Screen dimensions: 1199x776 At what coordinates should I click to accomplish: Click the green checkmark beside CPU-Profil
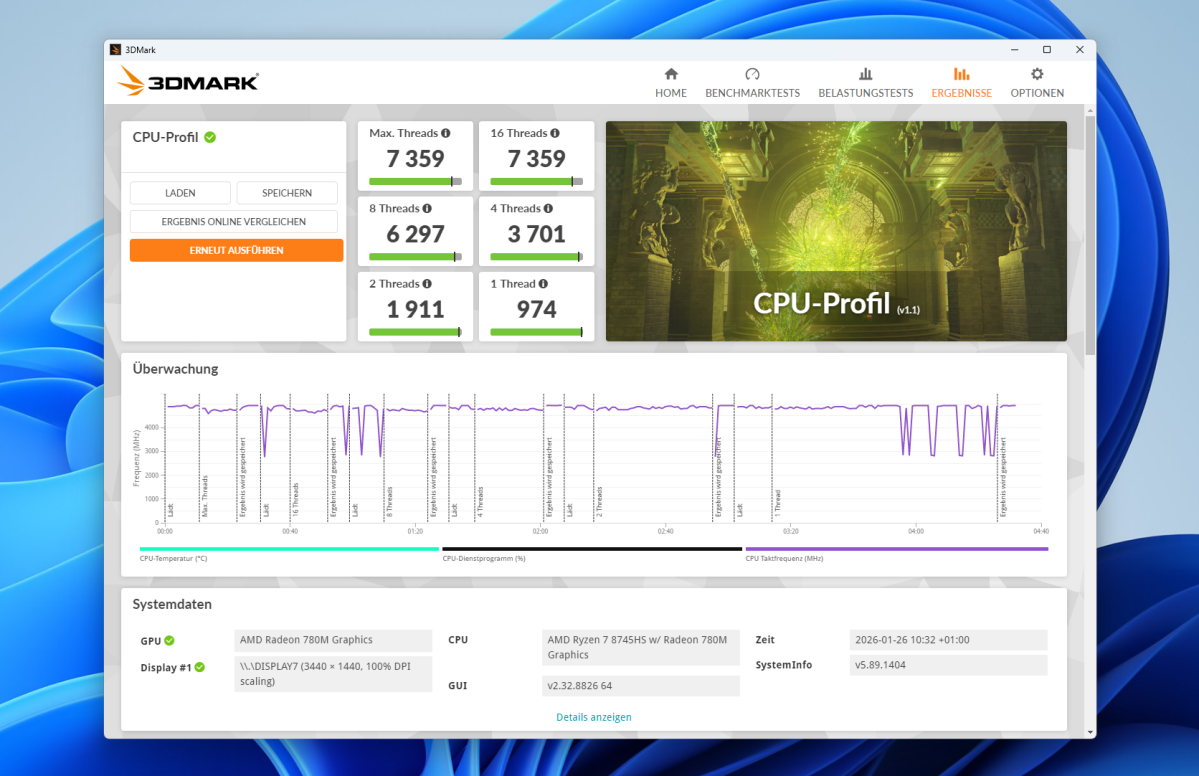point(208,137)
